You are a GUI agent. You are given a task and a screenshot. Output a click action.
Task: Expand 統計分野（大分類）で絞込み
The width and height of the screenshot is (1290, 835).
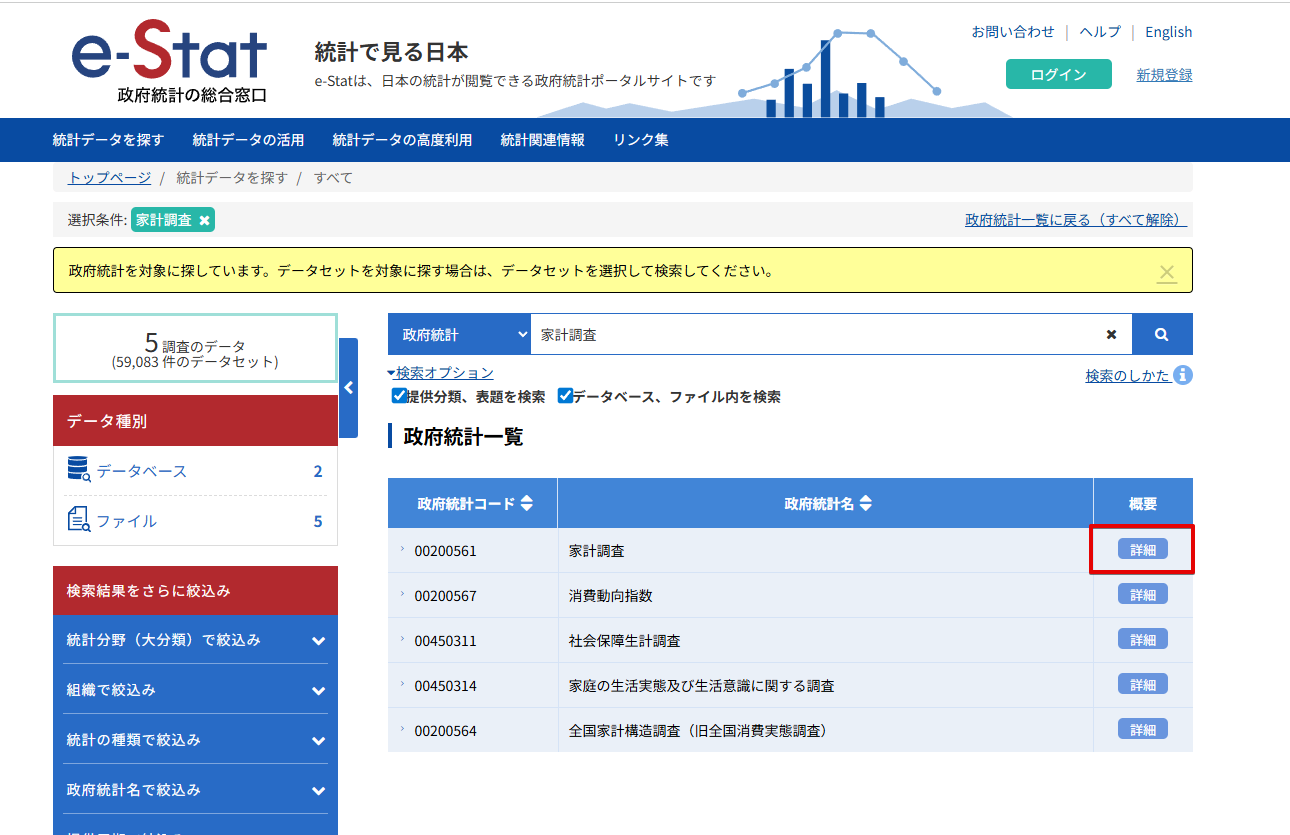(x=195, y=640)
